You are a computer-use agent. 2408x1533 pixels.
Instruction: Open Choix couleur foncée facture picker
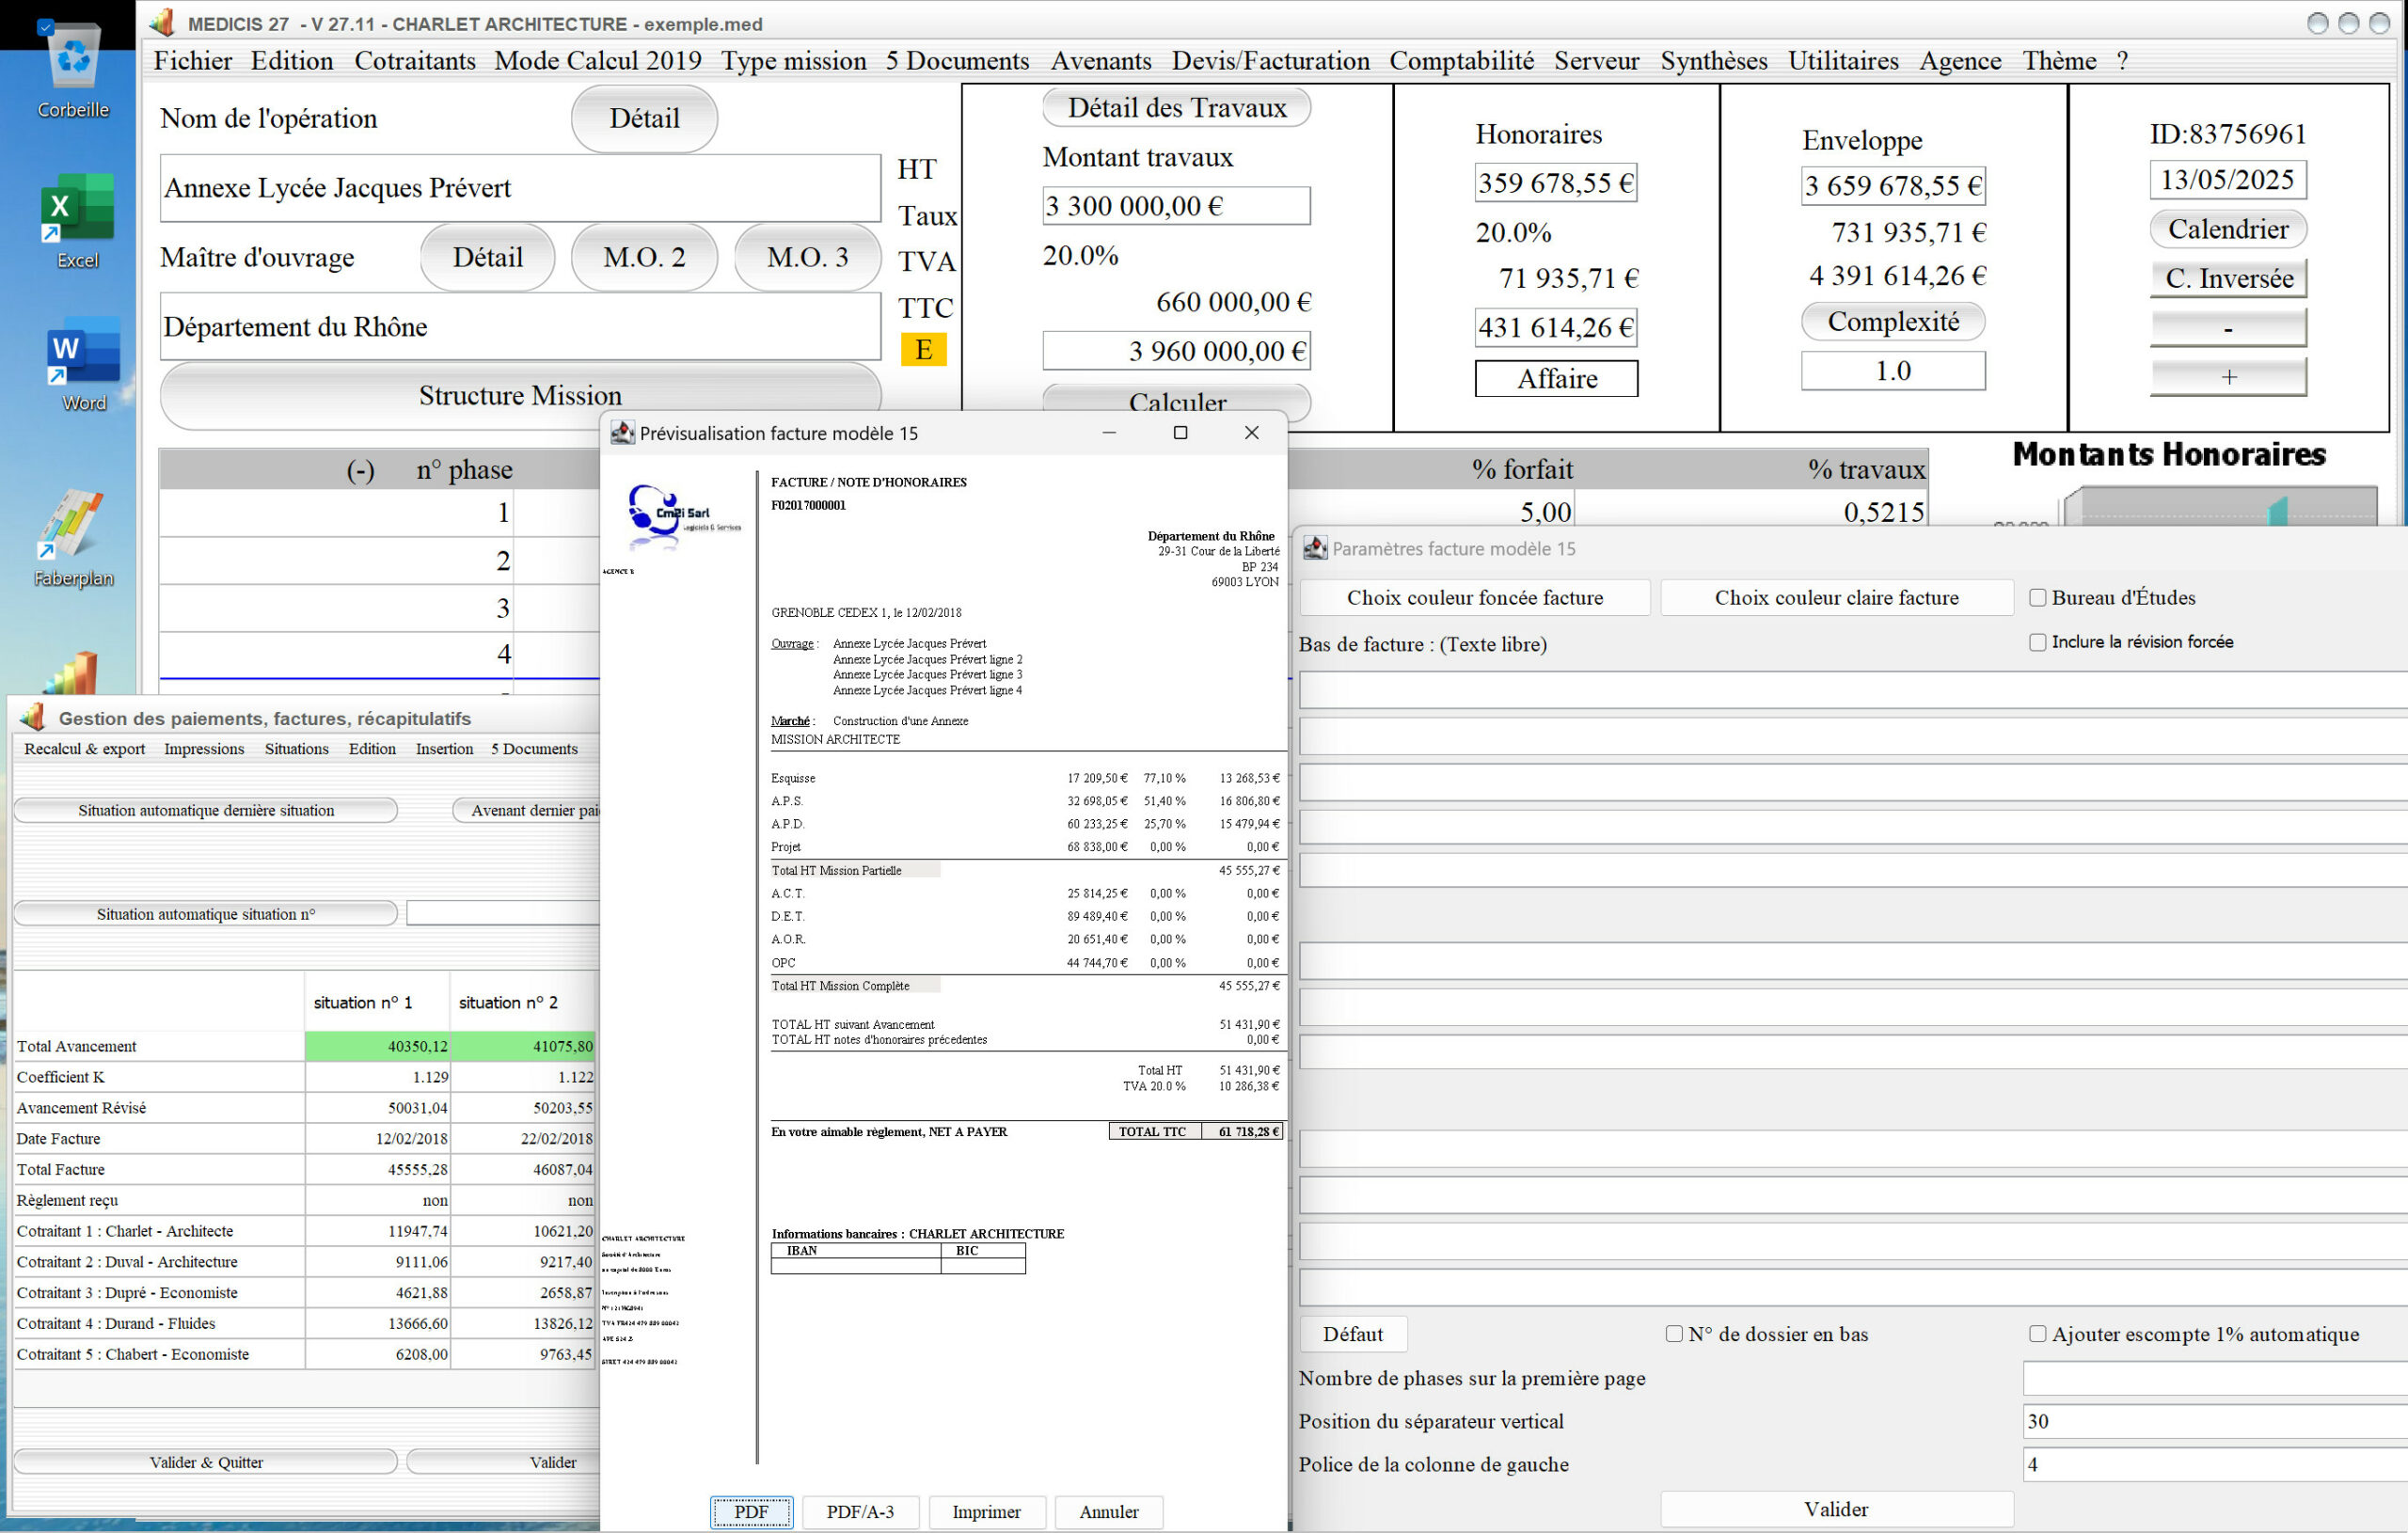(x=1474, y=598)
